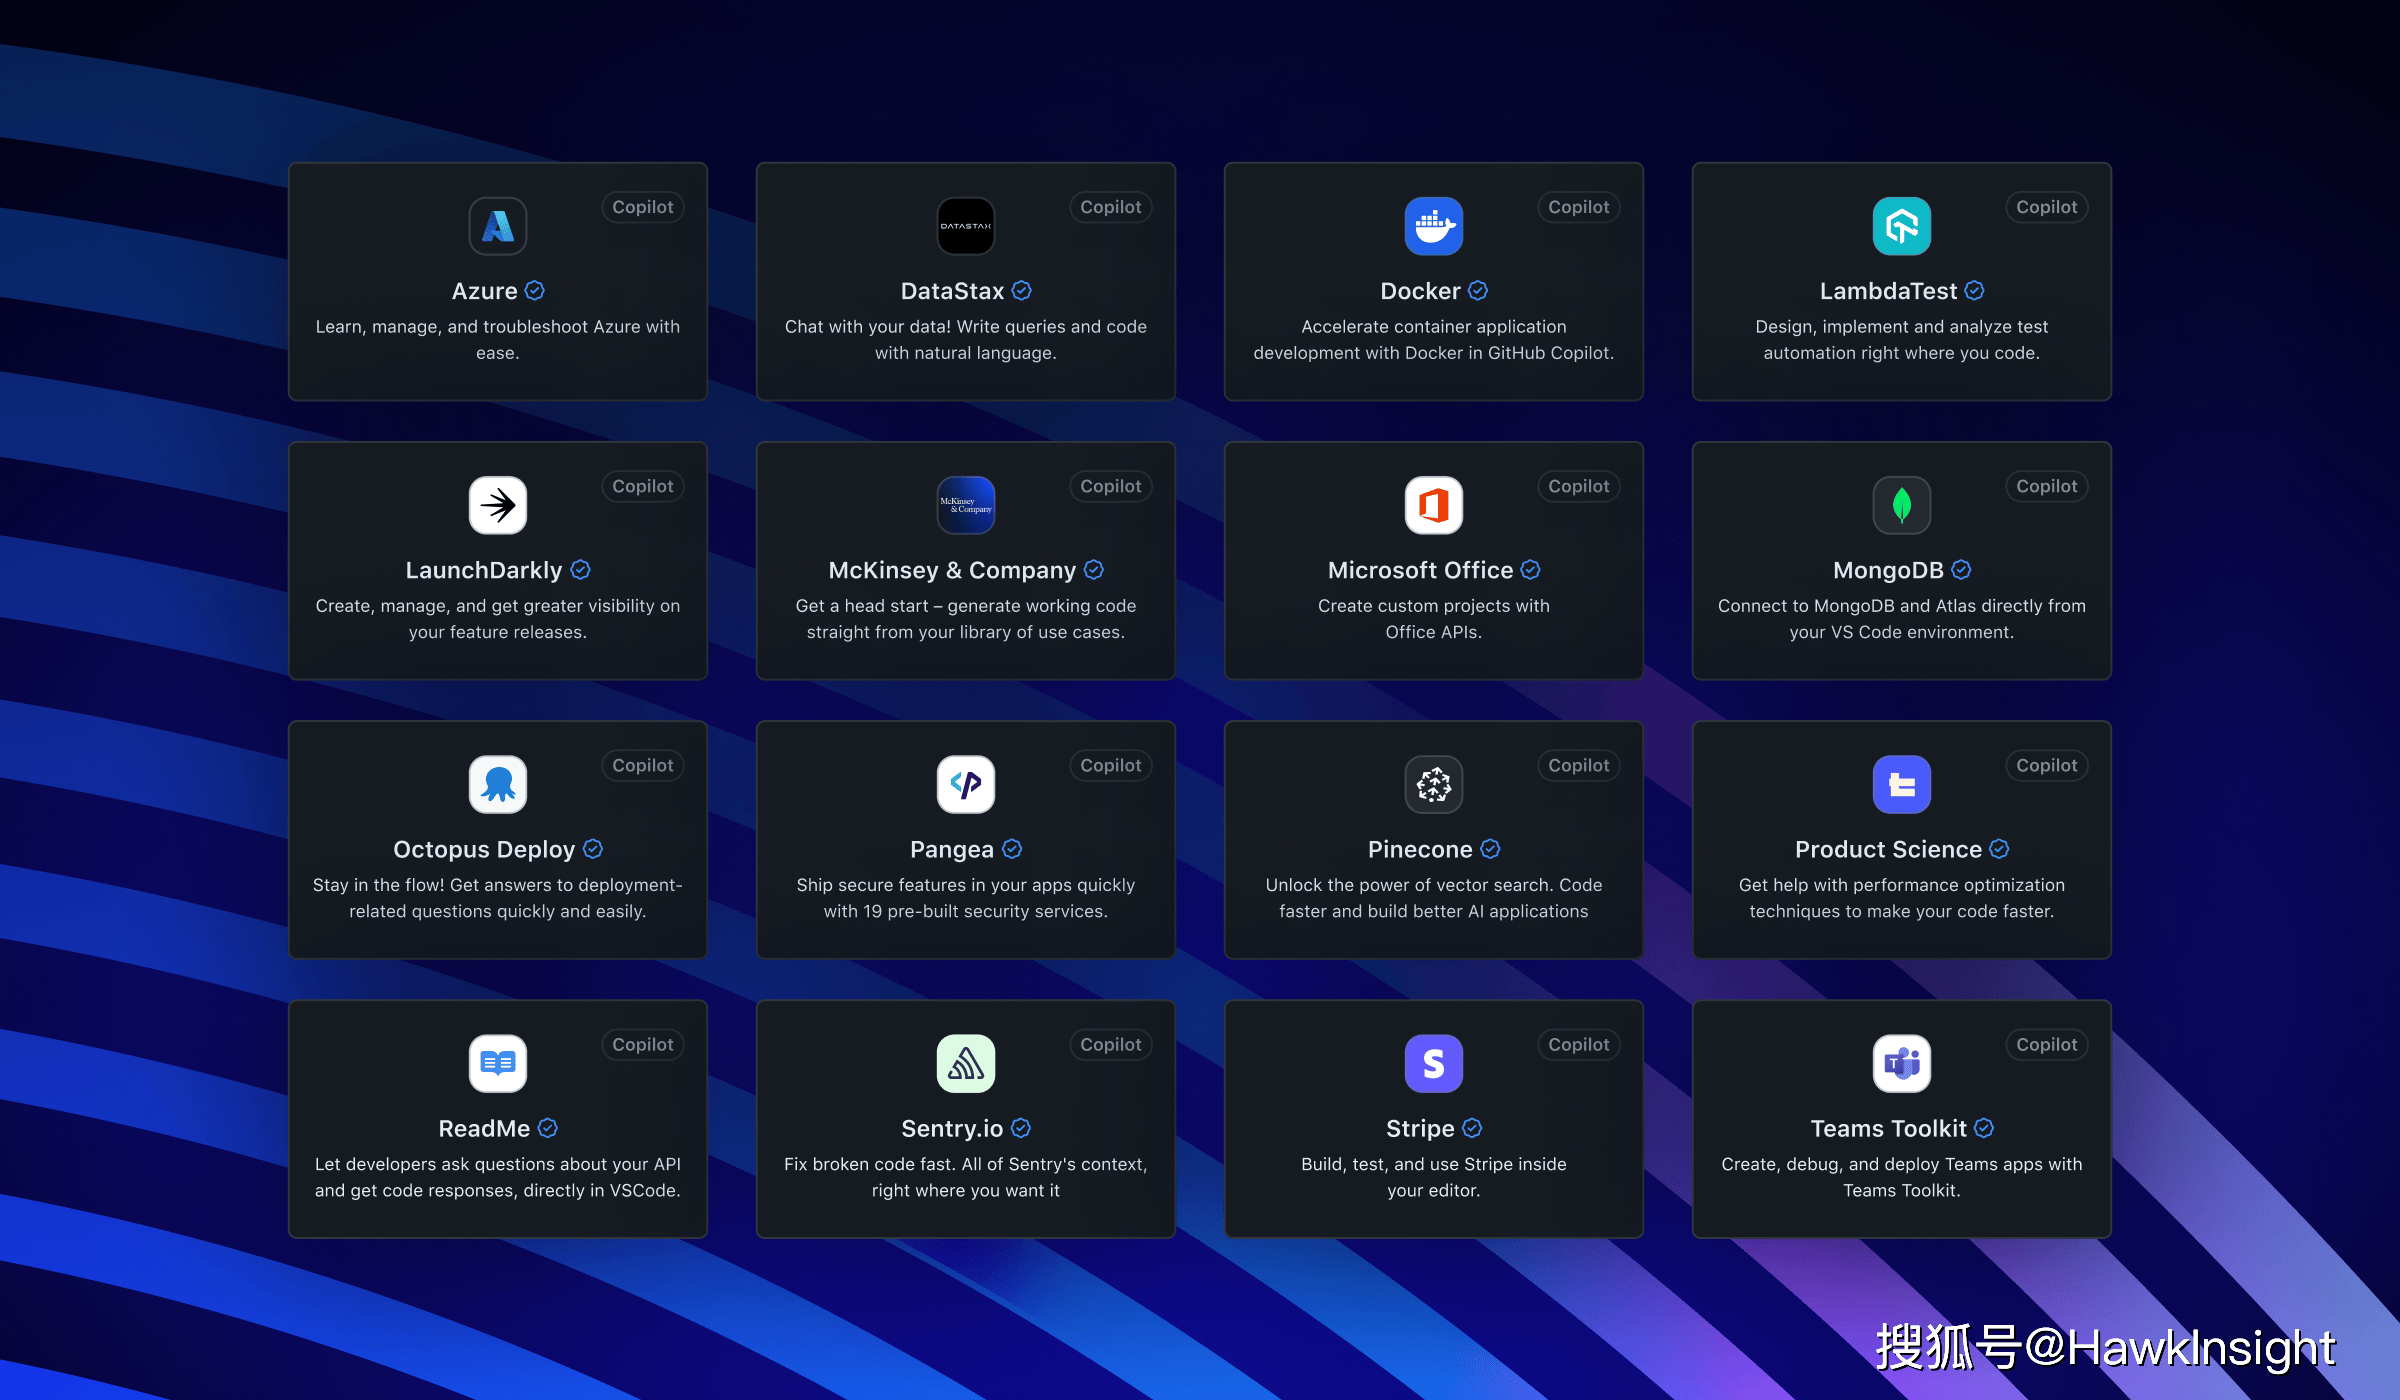Click the Copilot tag on the Docker card
Viewport: 2400px width, 1400px height.
coord(1579,207)
